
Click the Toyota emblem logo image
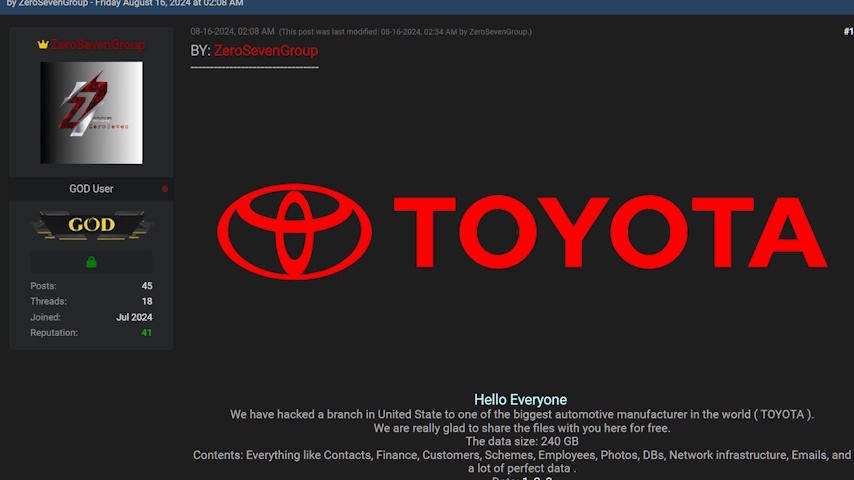[x=294, y=232]
